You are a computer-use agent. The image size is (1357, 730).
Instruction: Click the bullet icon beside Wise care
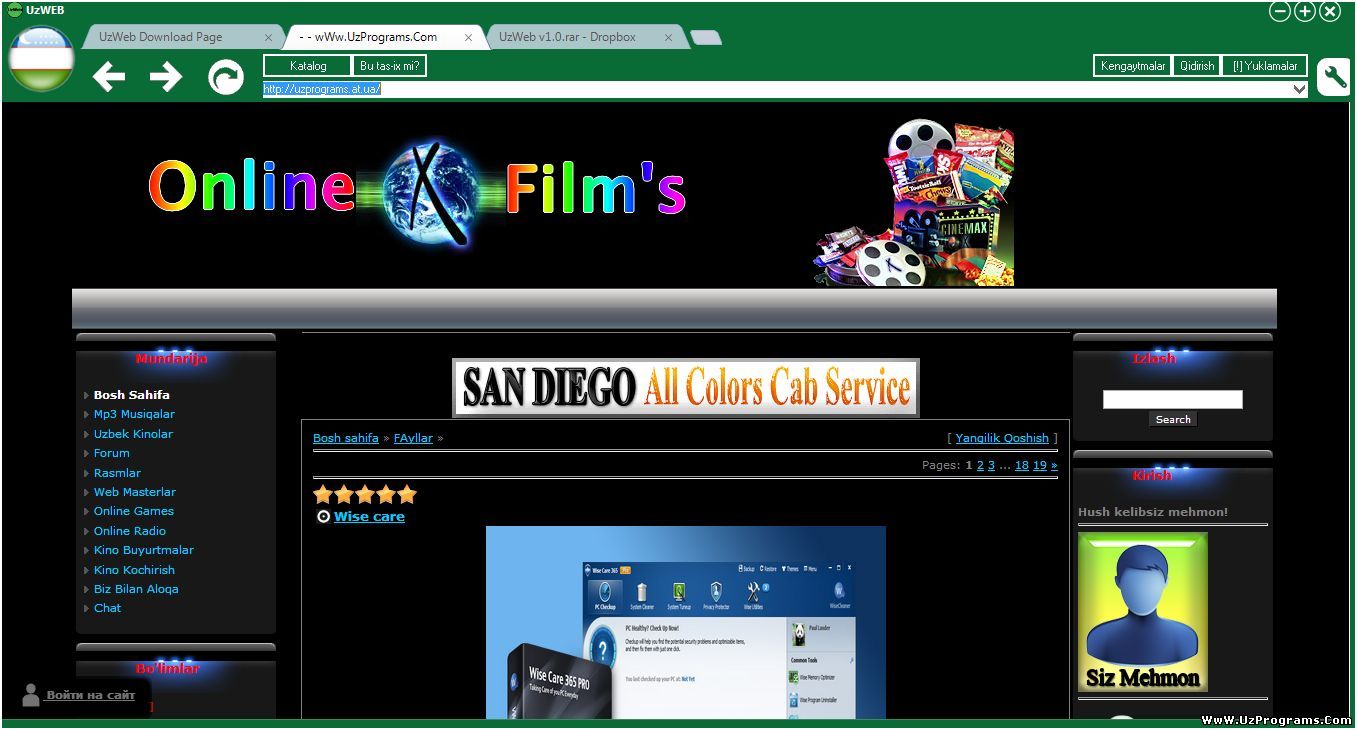pyautogui.click(x=323, y=517)
